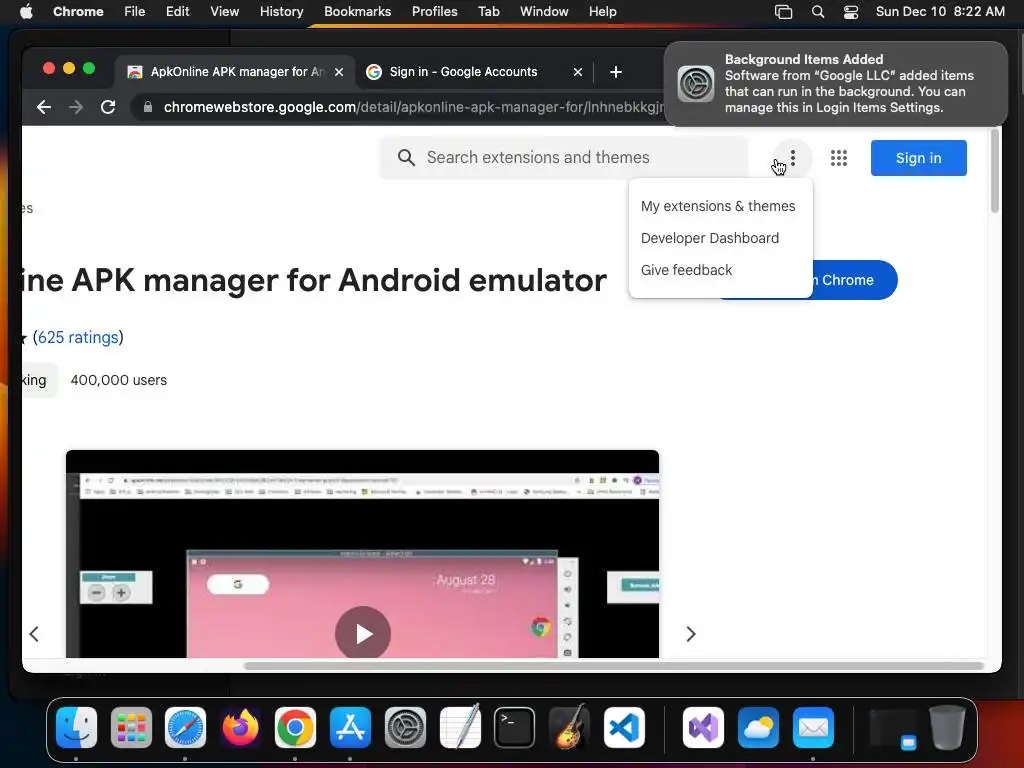The width and height of the screenshot is (1024, 768).
Task: Open Terminal from the dock
Action: pyautogui.click(x=515, y=727)
